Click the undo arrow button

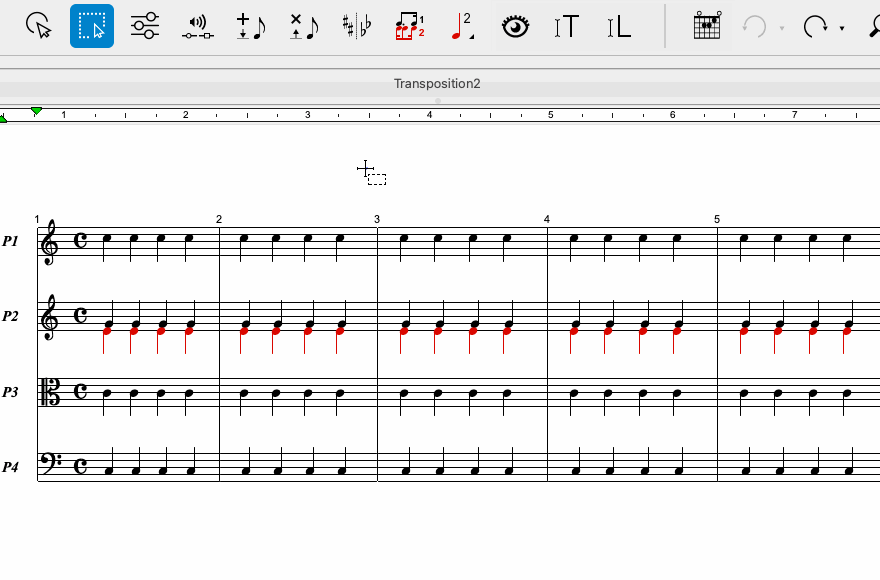pos(755,26)
